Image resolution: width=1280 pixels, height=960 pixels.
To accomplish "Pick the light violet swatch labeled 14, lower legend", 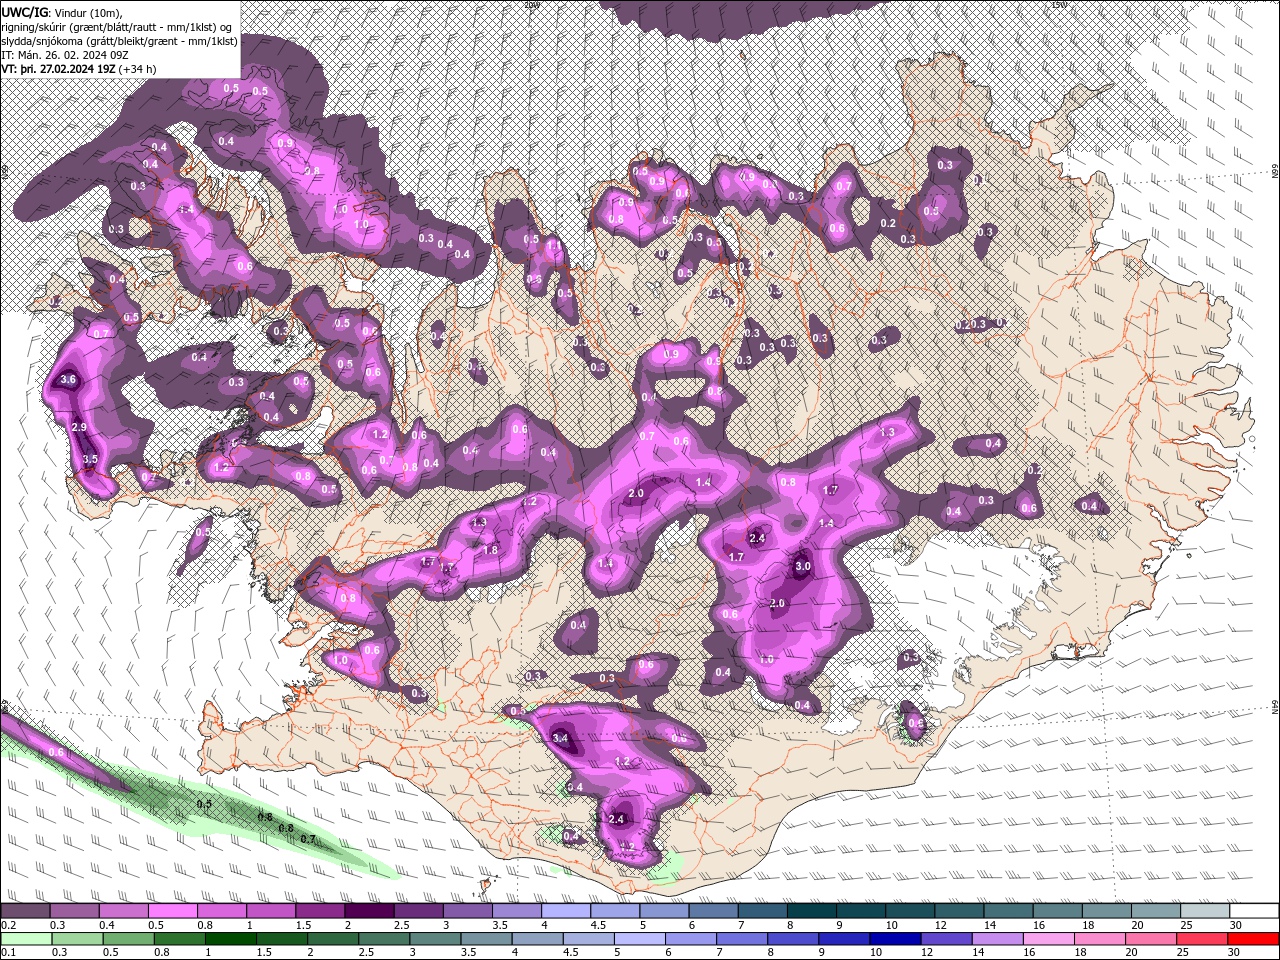I will click(996, 938).
